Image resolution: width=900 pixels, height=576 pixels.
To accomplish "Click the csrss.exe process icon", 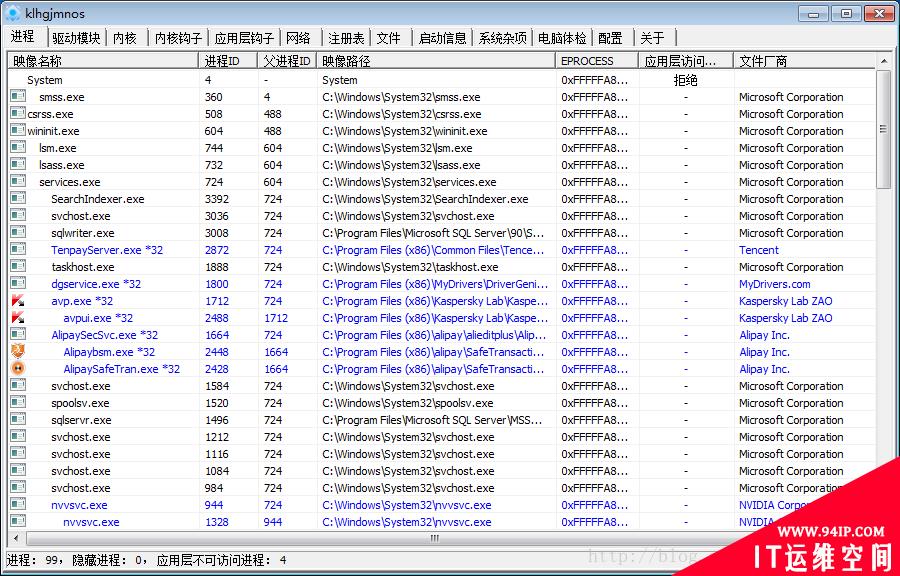I will point(18,114).
